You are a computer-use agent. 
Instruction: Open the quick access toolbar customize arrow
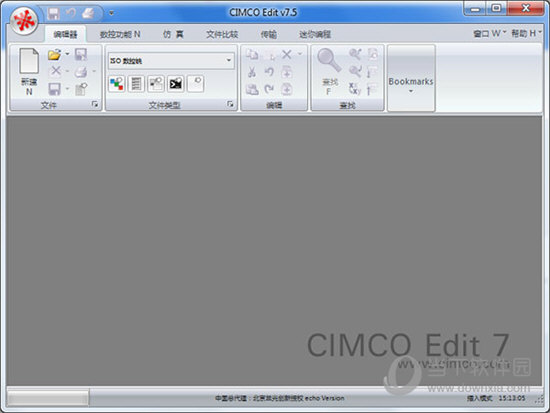(111, 13)
